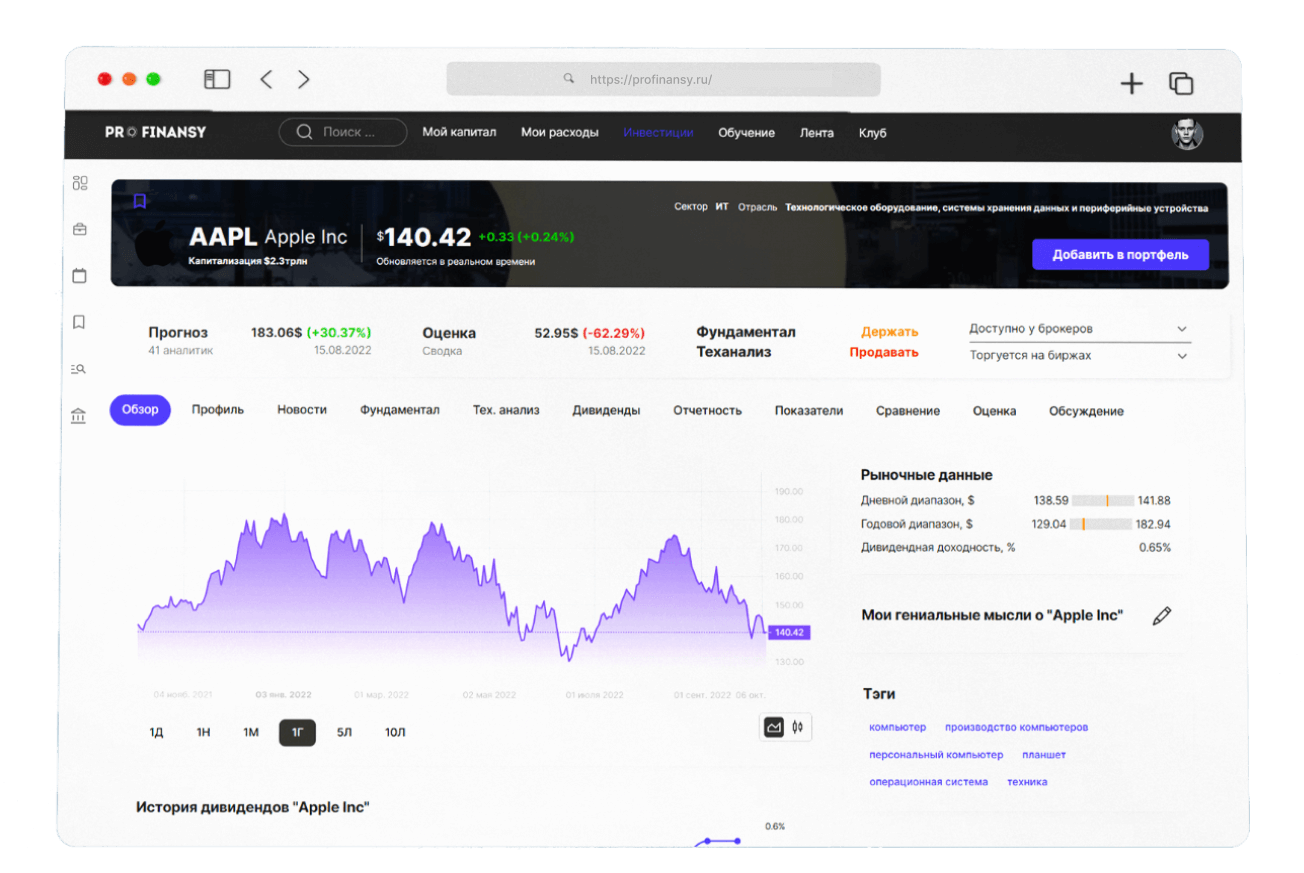The height and width of the screenshot is (873, 1304).
Task: Open the briefcase portfolio icon in the sidebar
Action: click(x=80, y=229)
